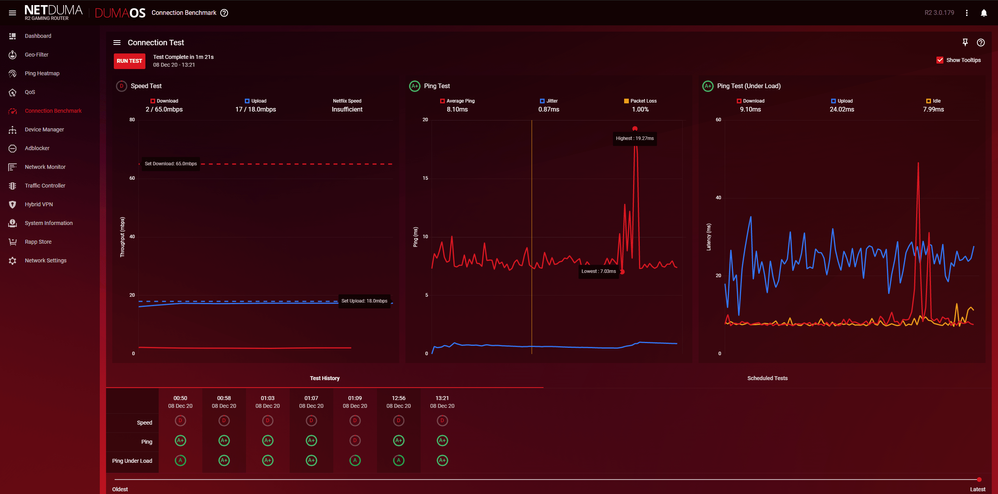Viewport: 998px width, 494px height.
Task: Switch to the Scheduled Tests tab
Action: (x=767, y=378)
